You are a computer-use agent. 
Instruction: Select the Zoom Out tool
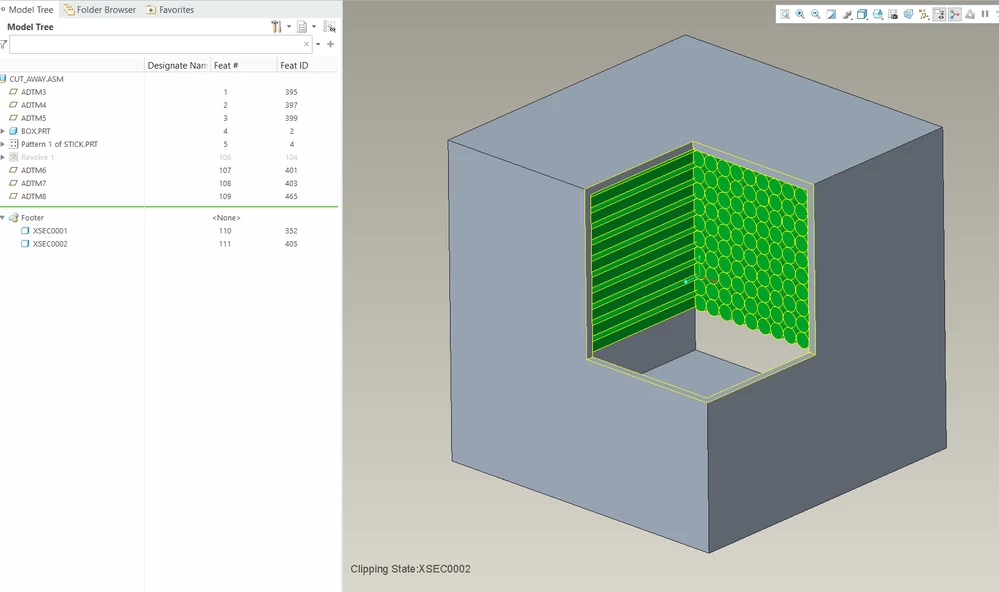[x=816, y=14]
